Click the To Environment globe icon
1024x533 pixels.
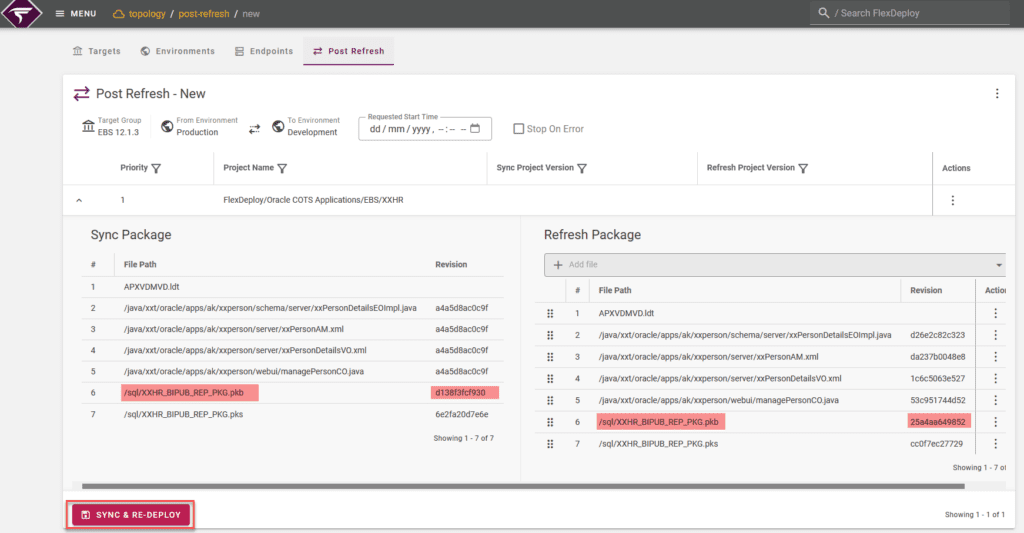(278, 126)
